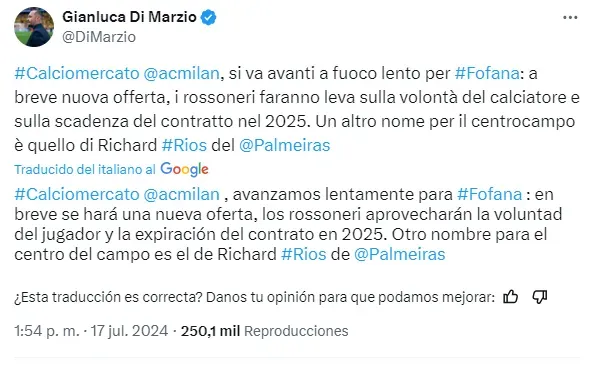Open #Rios hashtag in Italian text

pyautogui.click(x=184, y=145)
